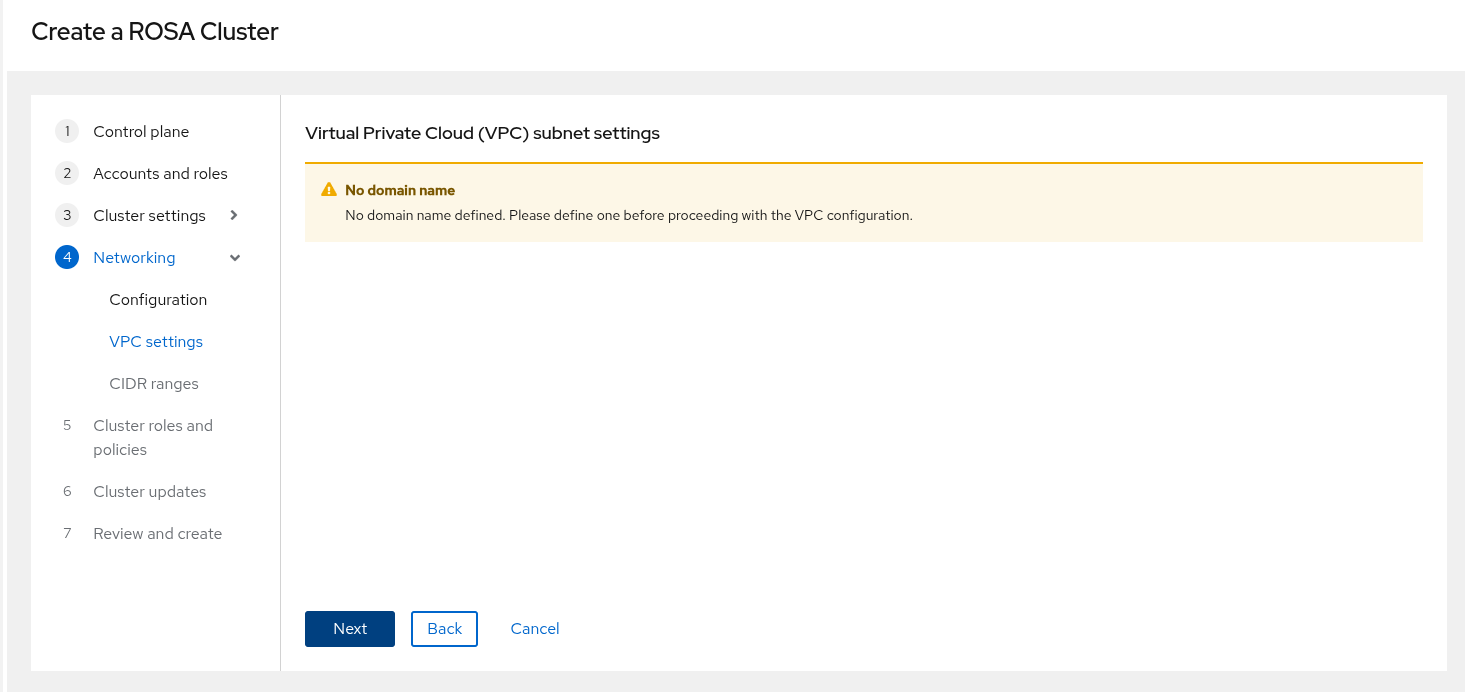Viewport: 1465px width, 692px height.
Task: Open the Control plane step
Action: click(x=141, y=132)
